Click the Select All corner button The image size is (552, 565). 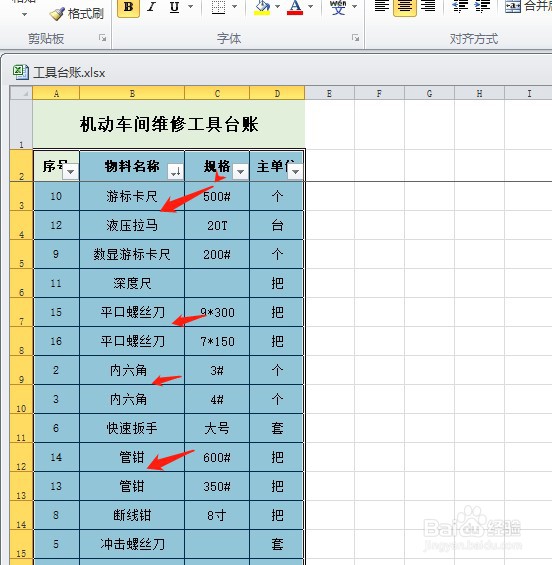point(21,93)
